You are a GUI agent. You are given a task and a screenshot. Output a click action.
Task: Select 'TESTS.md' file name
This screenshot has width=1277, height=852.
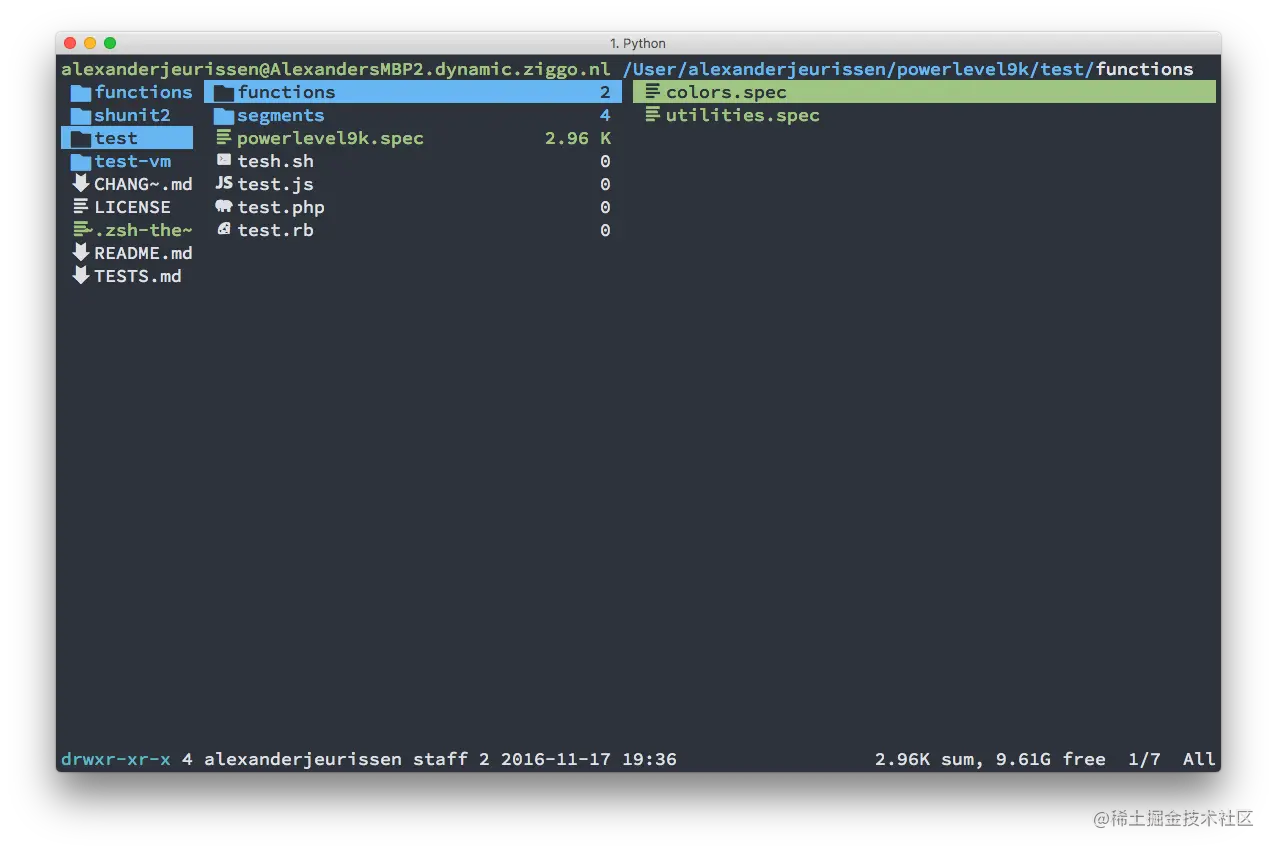pos(138,276)
